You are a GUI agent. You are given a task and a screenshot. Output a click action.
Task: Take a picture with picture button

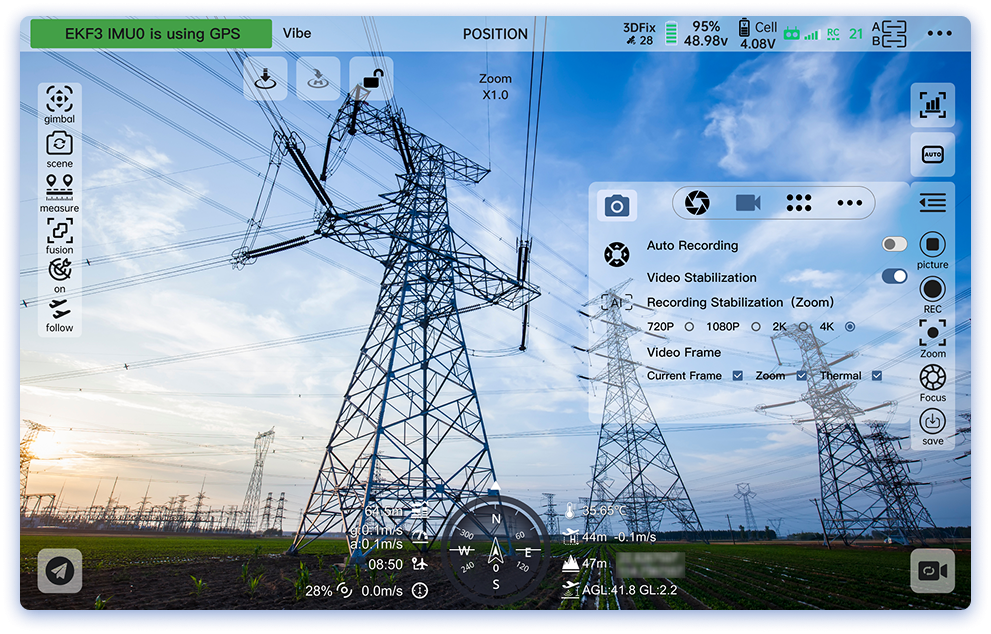coord(932,245)
